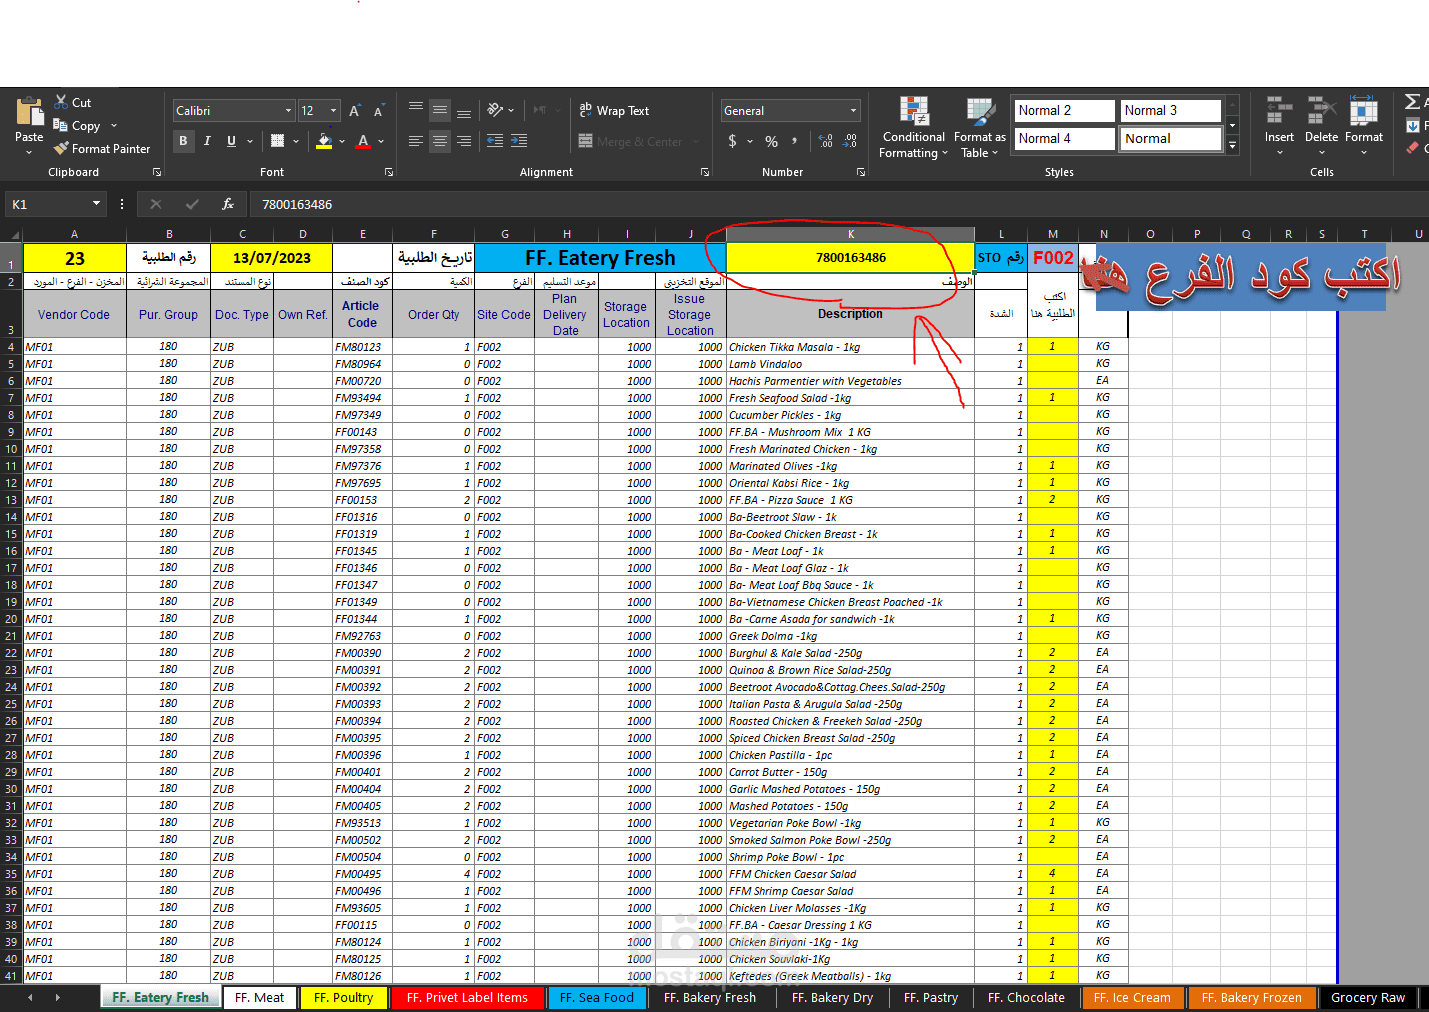Apply the Normal 4 cell style
The image size is (1429, 1012).
1065,139
